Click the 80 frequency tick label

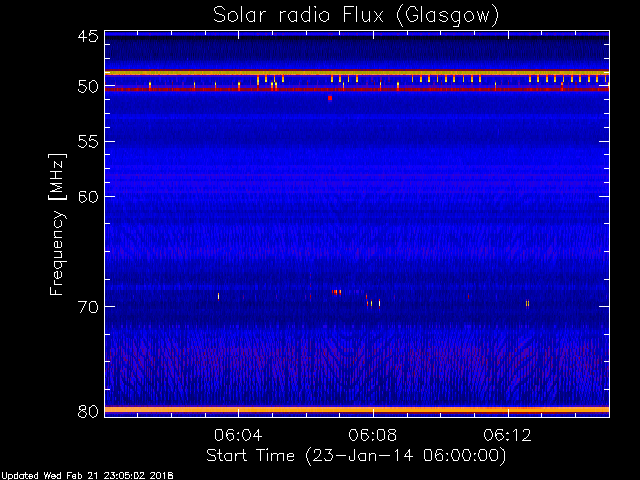click(88, 411)
